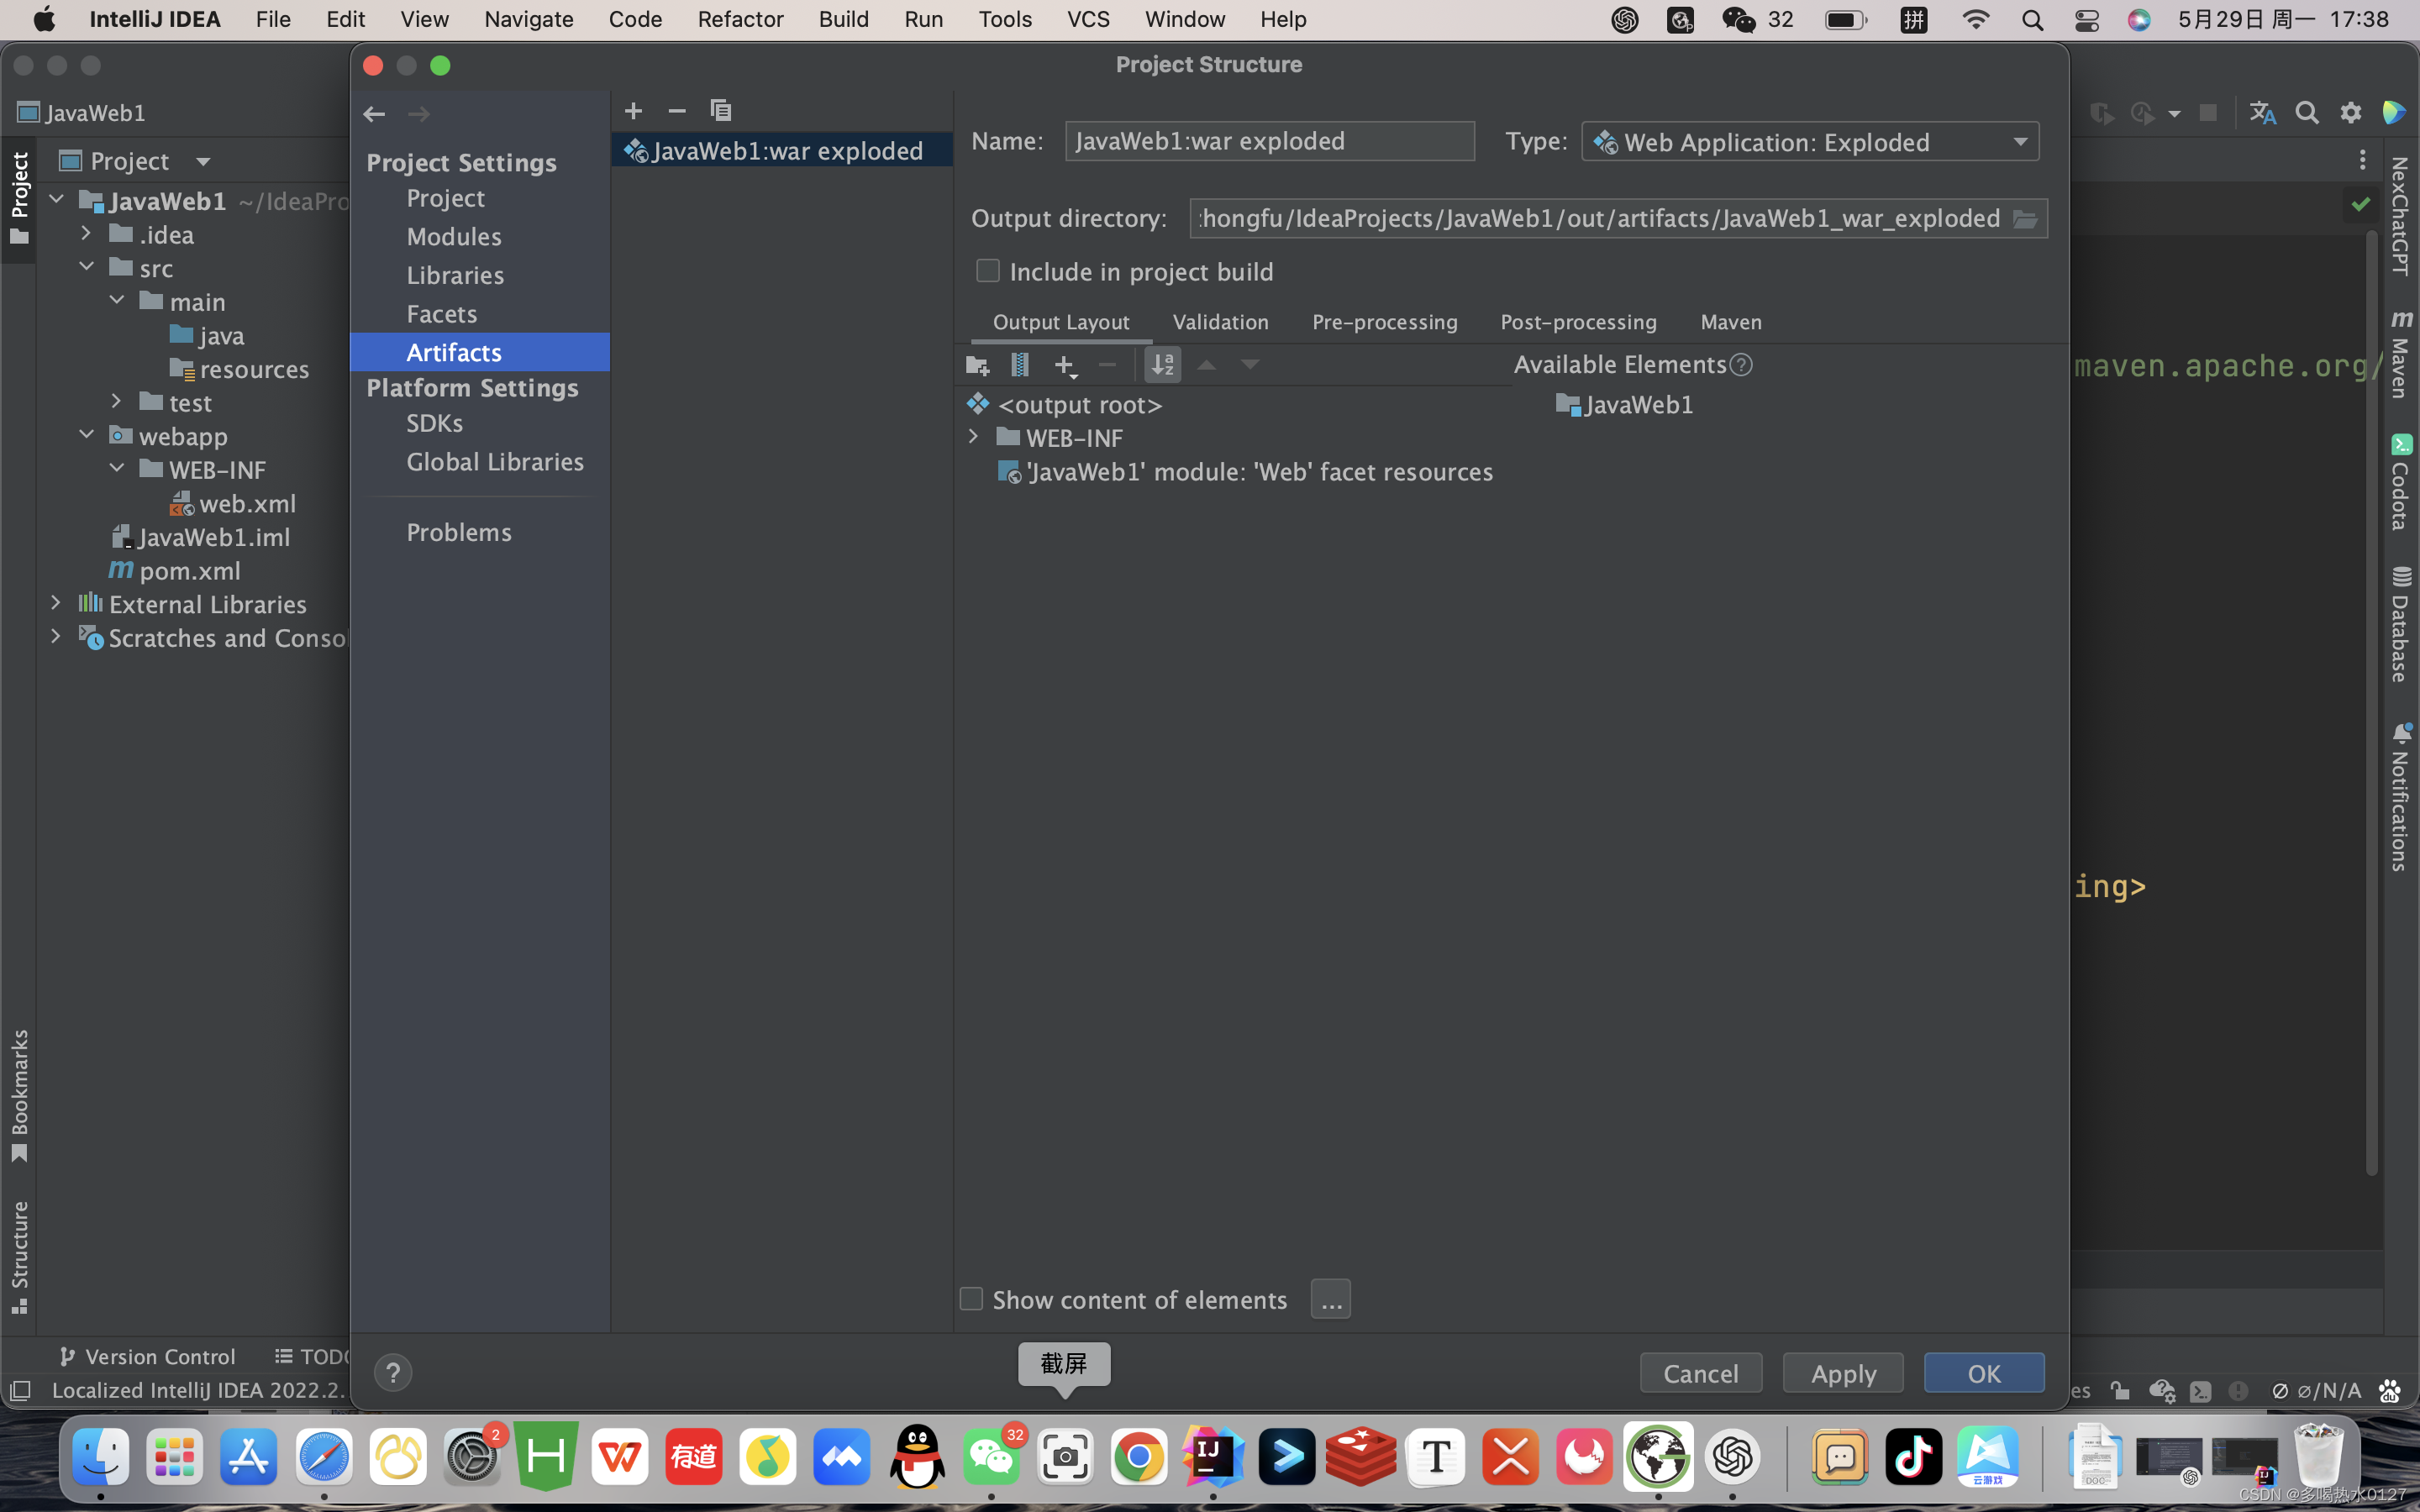Click the copy artifact icon
The image size is (2420, 1512).
720,110
